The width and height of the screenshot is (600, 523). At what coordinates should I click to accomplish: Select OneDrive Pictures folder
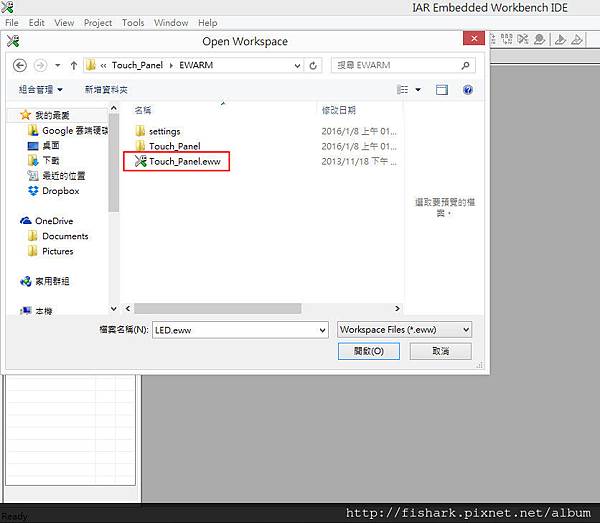point(51,251)
